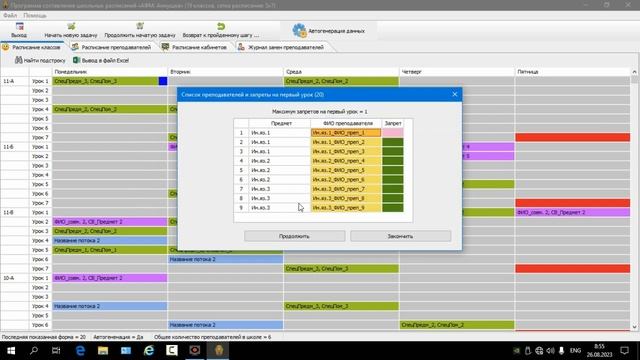Click the microphone tray icon
The height and width of the screenshot is (360, 640).
562,351
